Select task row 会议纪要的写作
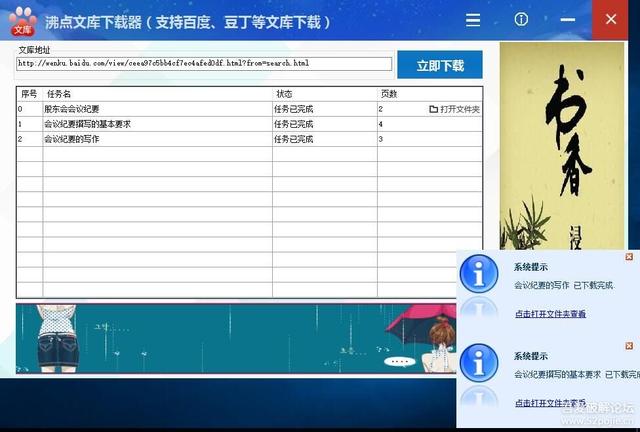The height and width of the screenshot is (432, 640). (x=249, y=139)
